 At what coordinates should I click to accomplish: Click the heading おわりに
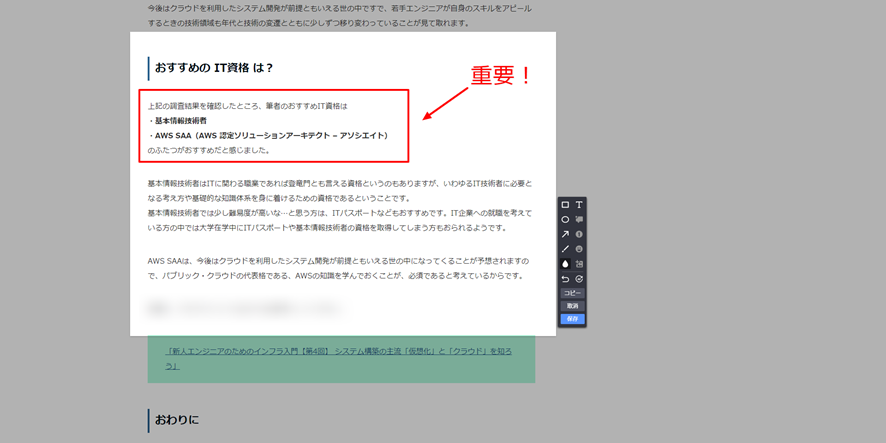pos(177,420)
